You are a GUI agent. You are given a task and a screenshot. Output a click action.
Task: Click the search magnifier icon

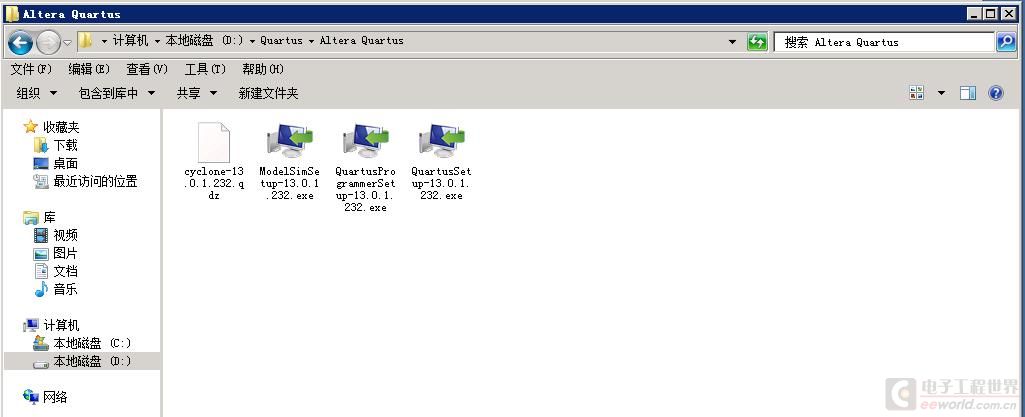pos(1005,42)
